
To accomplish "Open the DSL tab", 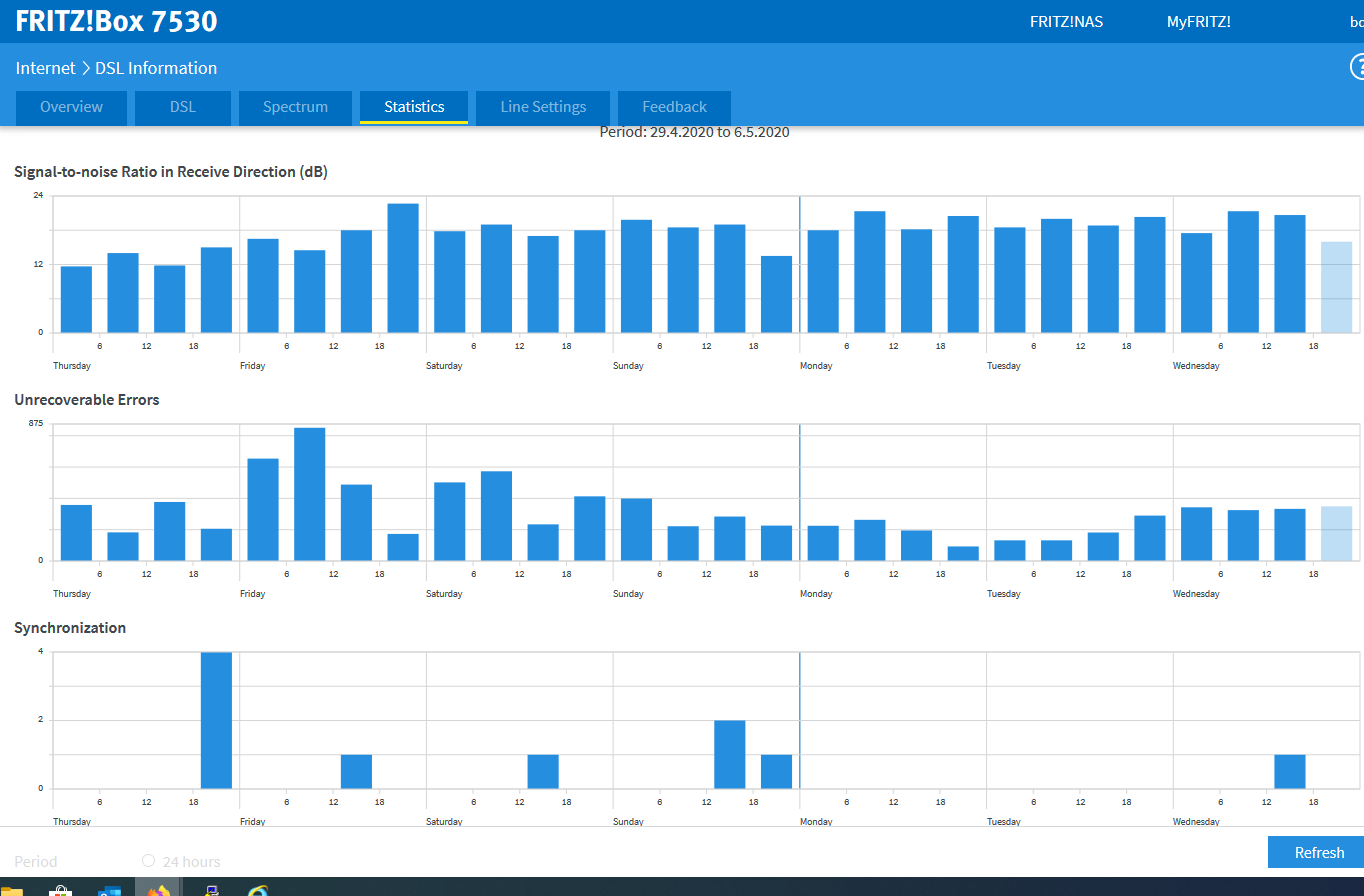I will pos(182,107).
